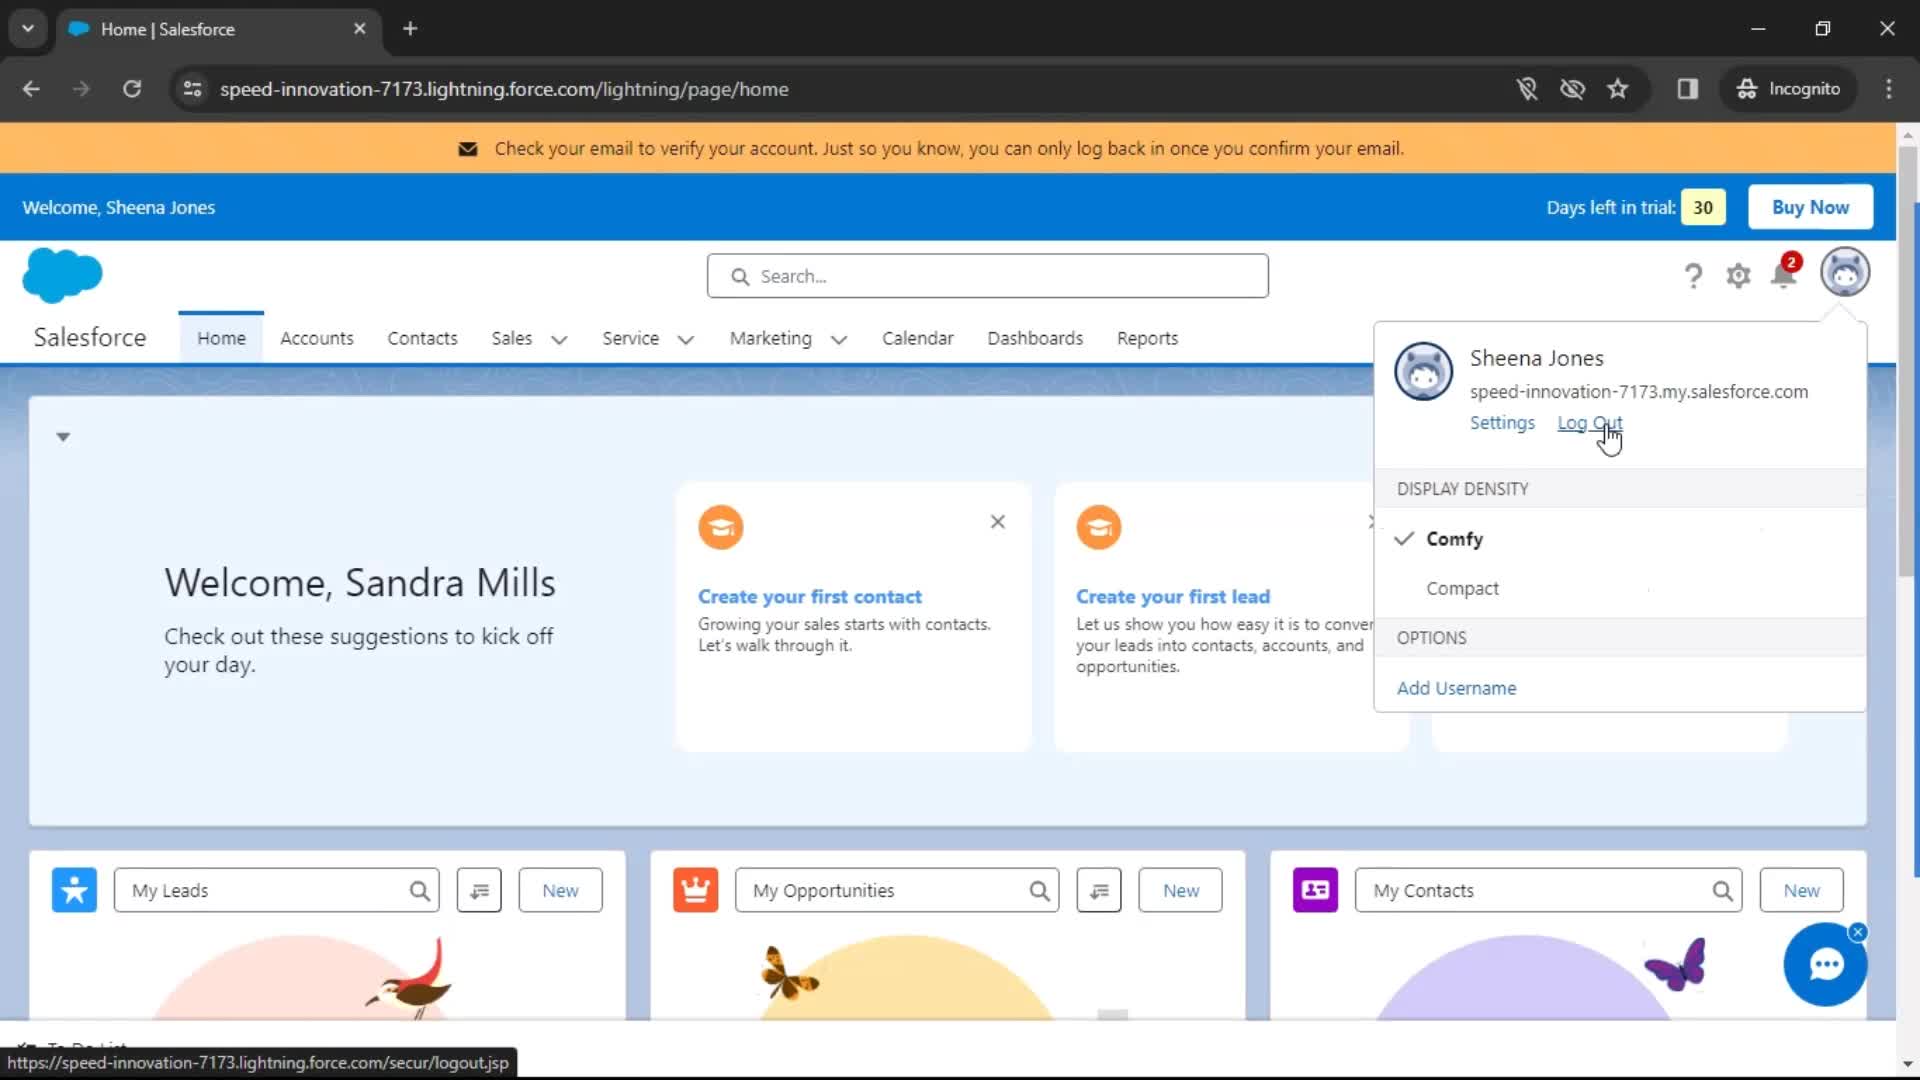This screenshot has width=1920, height=1080.
Task: Expand the Marketing tab dropdown chevron
Action: [x=839, y=340]
